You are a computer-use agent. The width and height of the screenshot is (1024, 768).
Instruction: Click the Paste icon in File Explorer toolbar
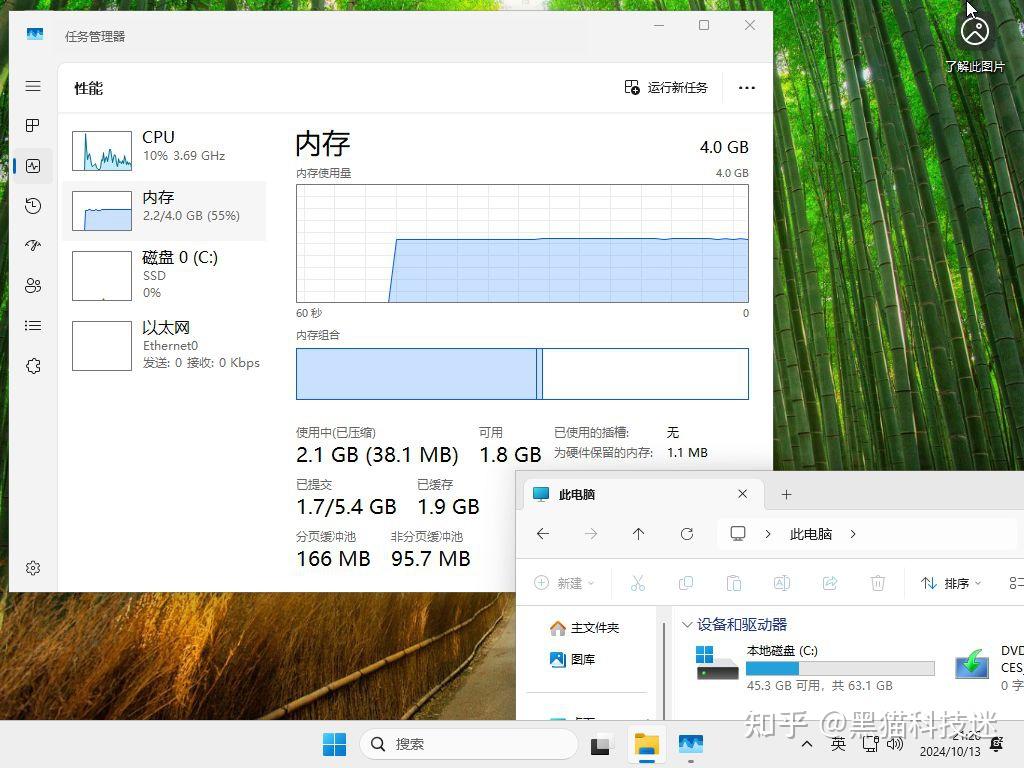pyautogui.click(x=734, y=583)
